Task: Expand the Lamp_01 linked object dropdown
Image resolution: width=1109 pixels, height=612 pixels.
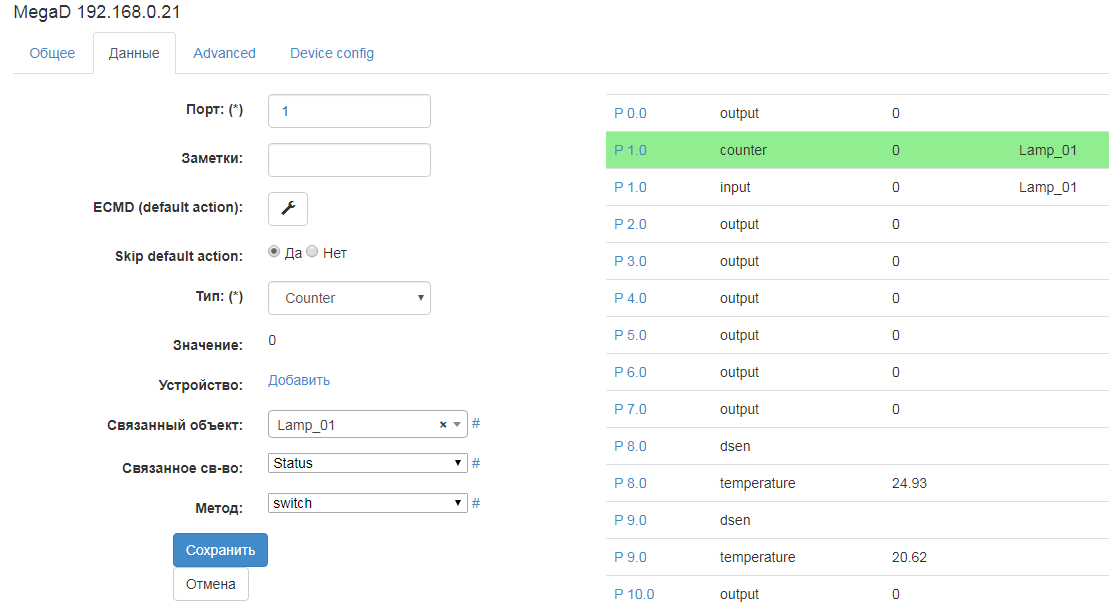Action: (x=457, y=425)
